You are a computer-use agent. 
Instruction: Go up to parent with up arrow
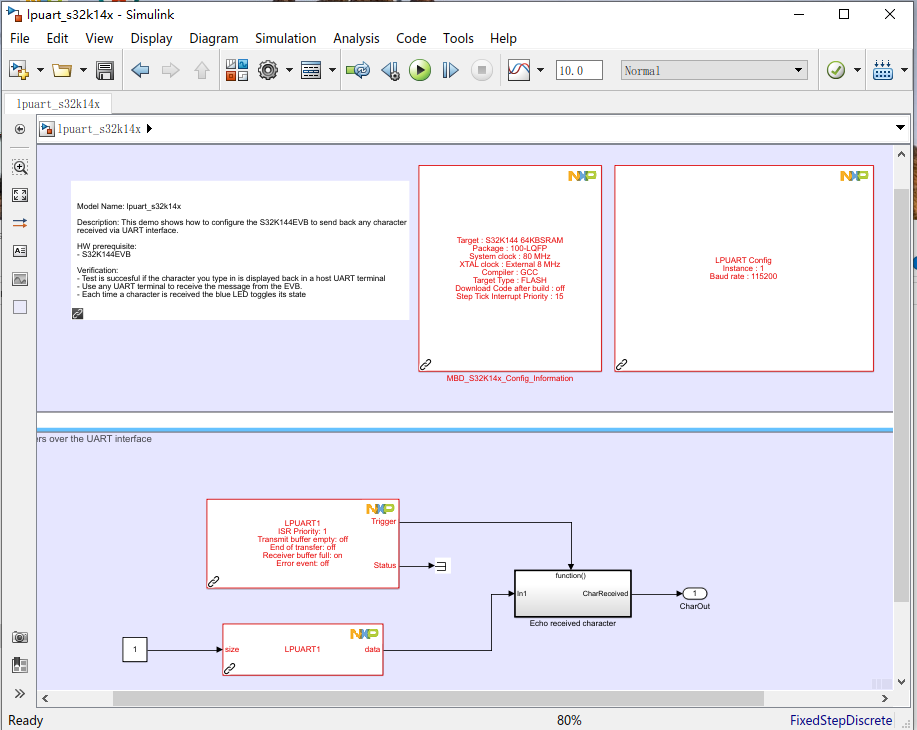click(x=202, y=70)
